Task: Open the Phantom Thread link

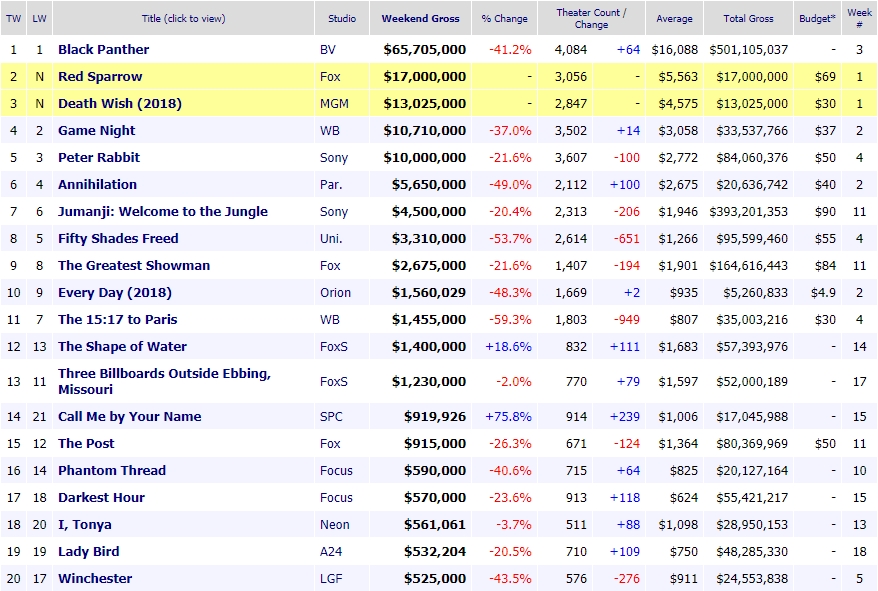Action: tap(112, 471)
